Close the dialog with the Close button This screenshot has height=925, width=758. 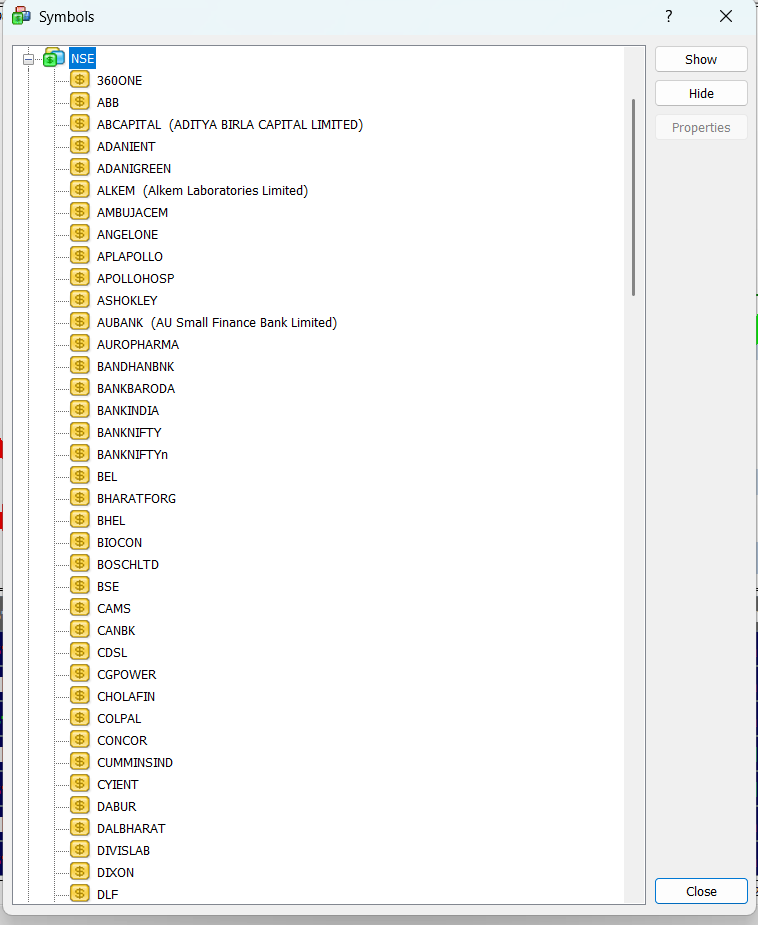(701, 891)
